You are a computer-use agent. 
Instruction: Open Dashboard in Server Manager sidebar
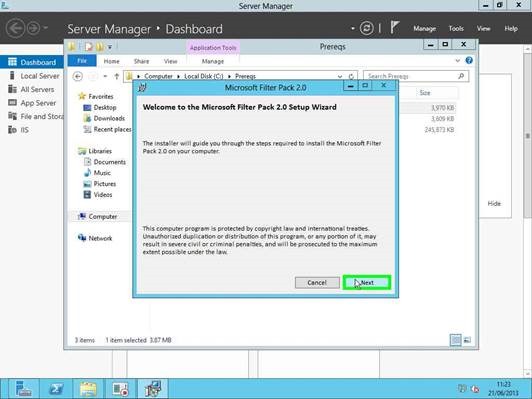tap(32, 62)
